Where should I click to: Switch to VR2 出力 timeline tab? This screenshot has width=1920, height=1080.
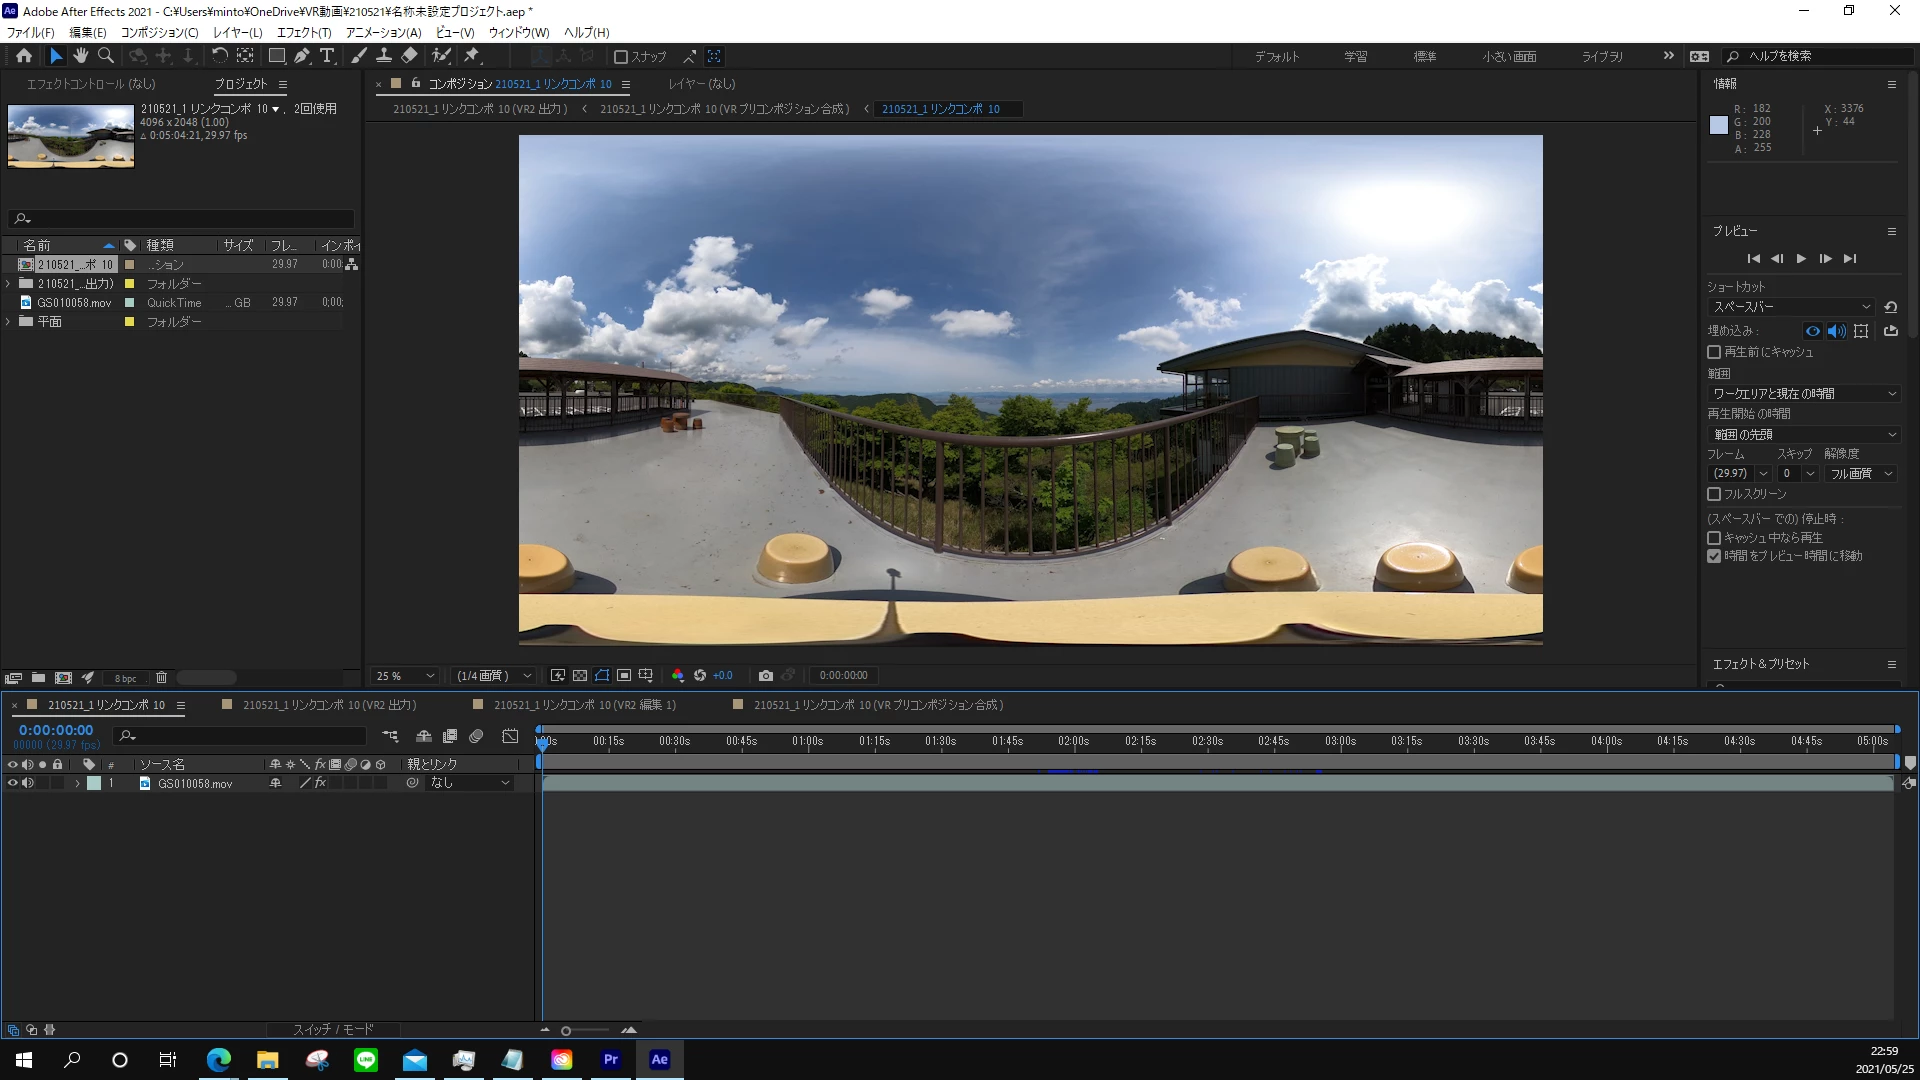tap(329, 705)
